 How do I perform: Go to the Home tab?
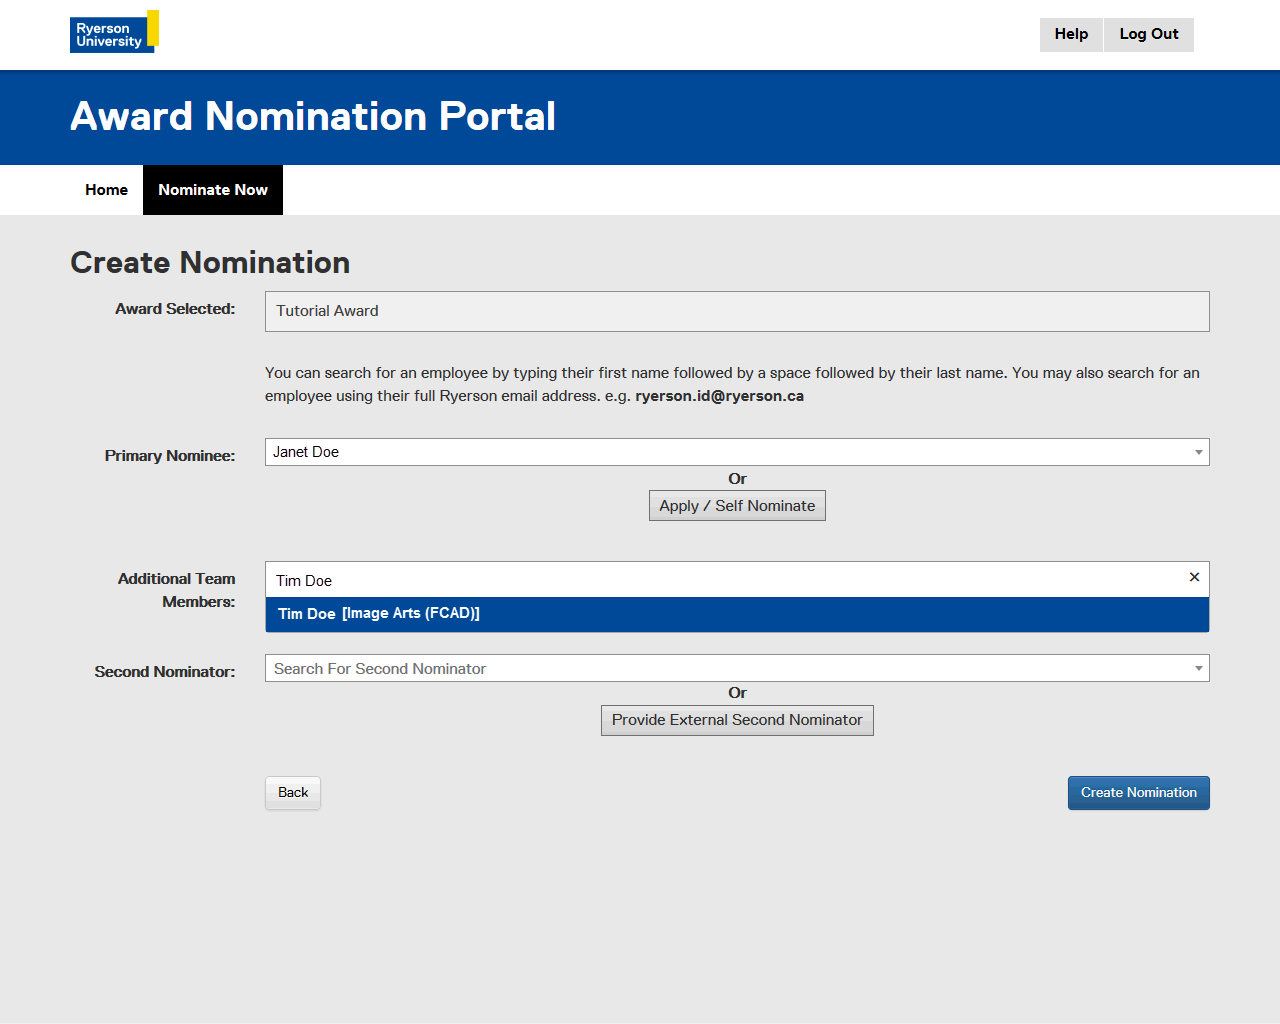point(106,190)
